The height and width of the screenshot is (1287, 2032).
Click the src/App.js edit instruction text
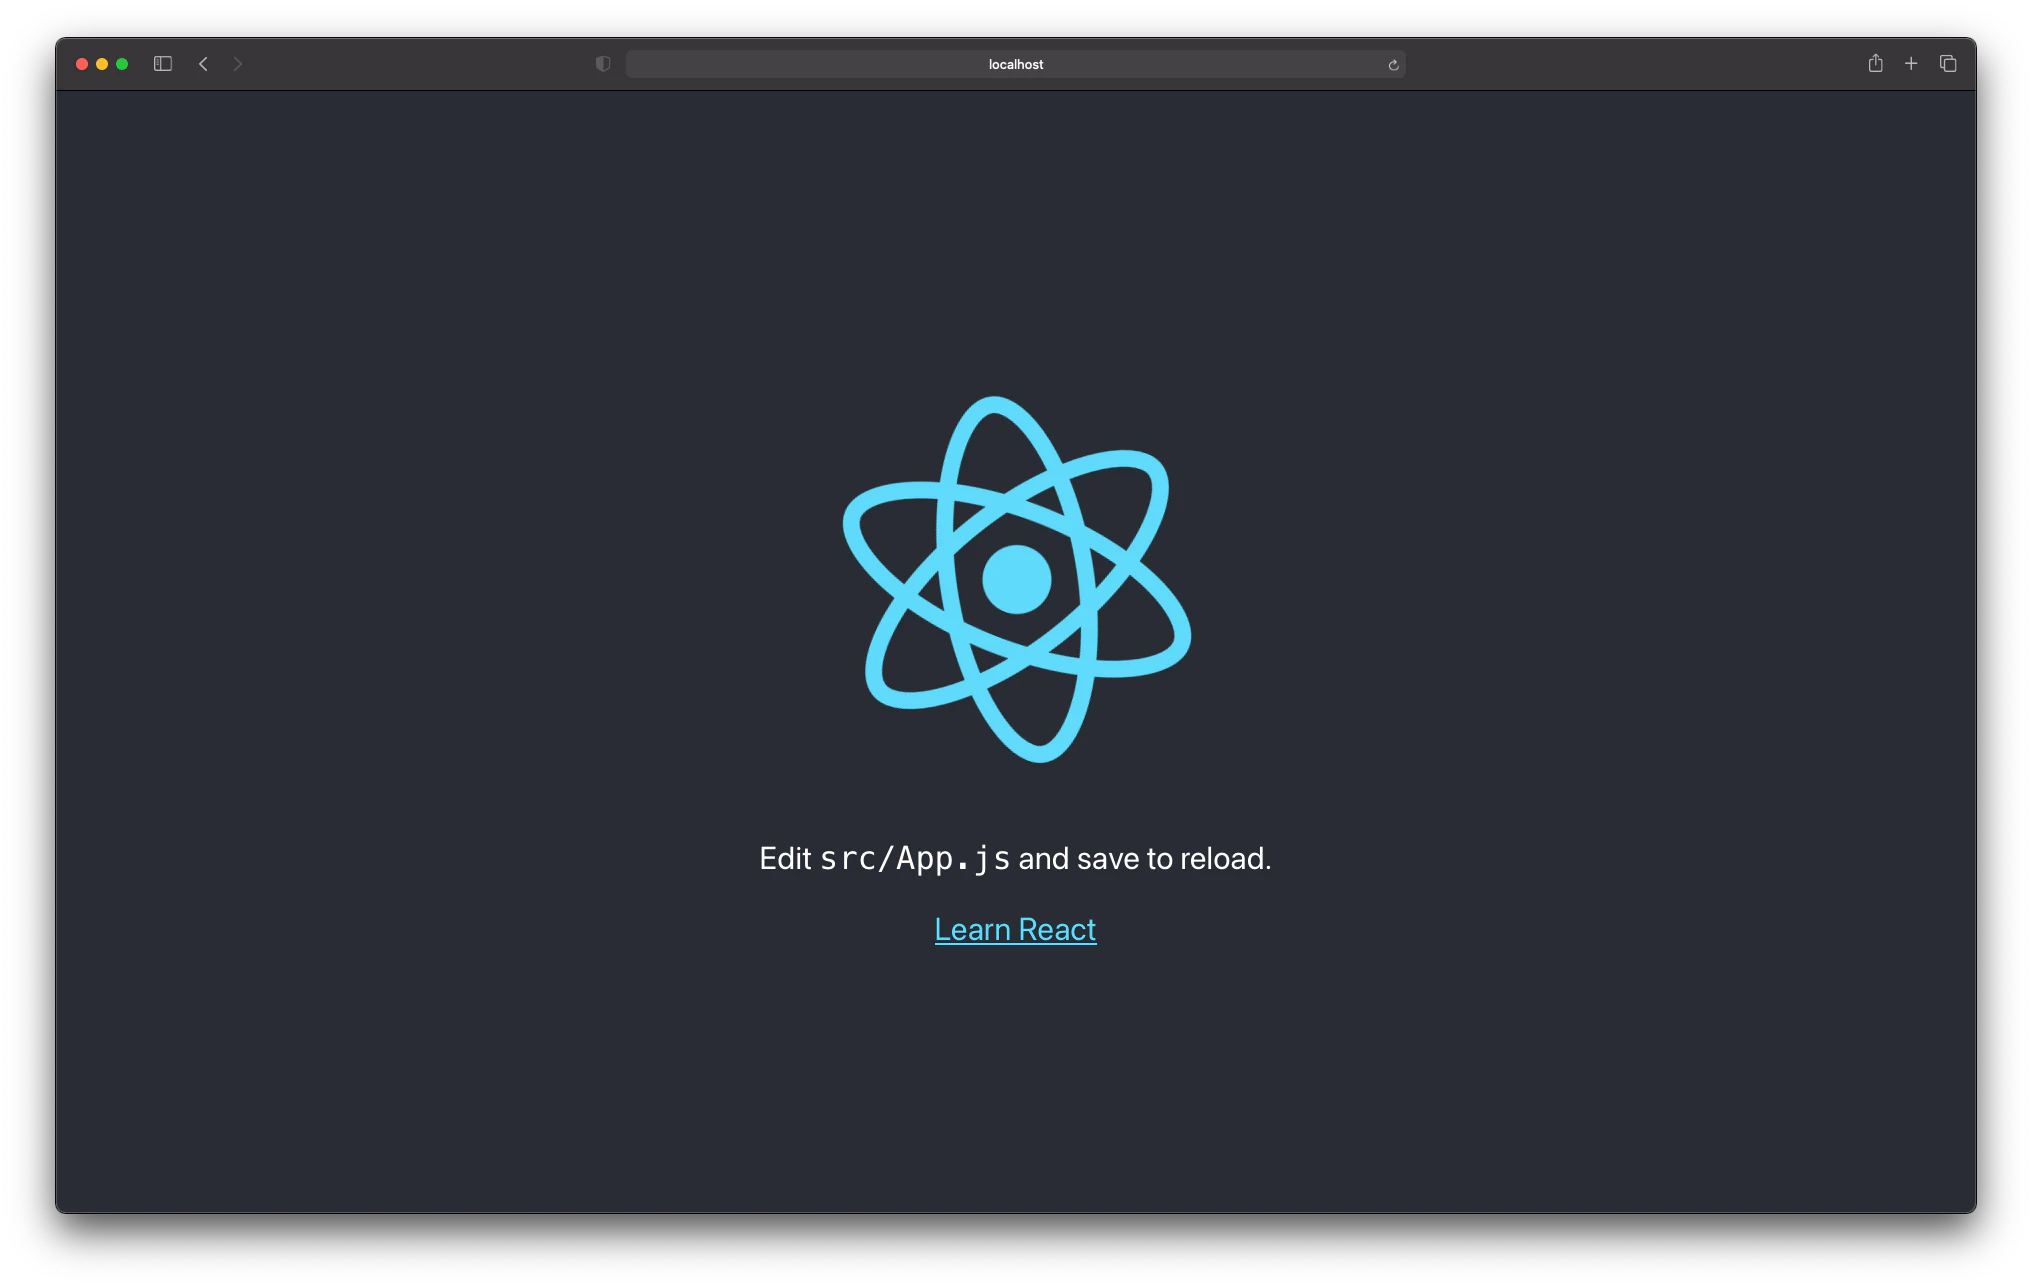click(1015, 857)
